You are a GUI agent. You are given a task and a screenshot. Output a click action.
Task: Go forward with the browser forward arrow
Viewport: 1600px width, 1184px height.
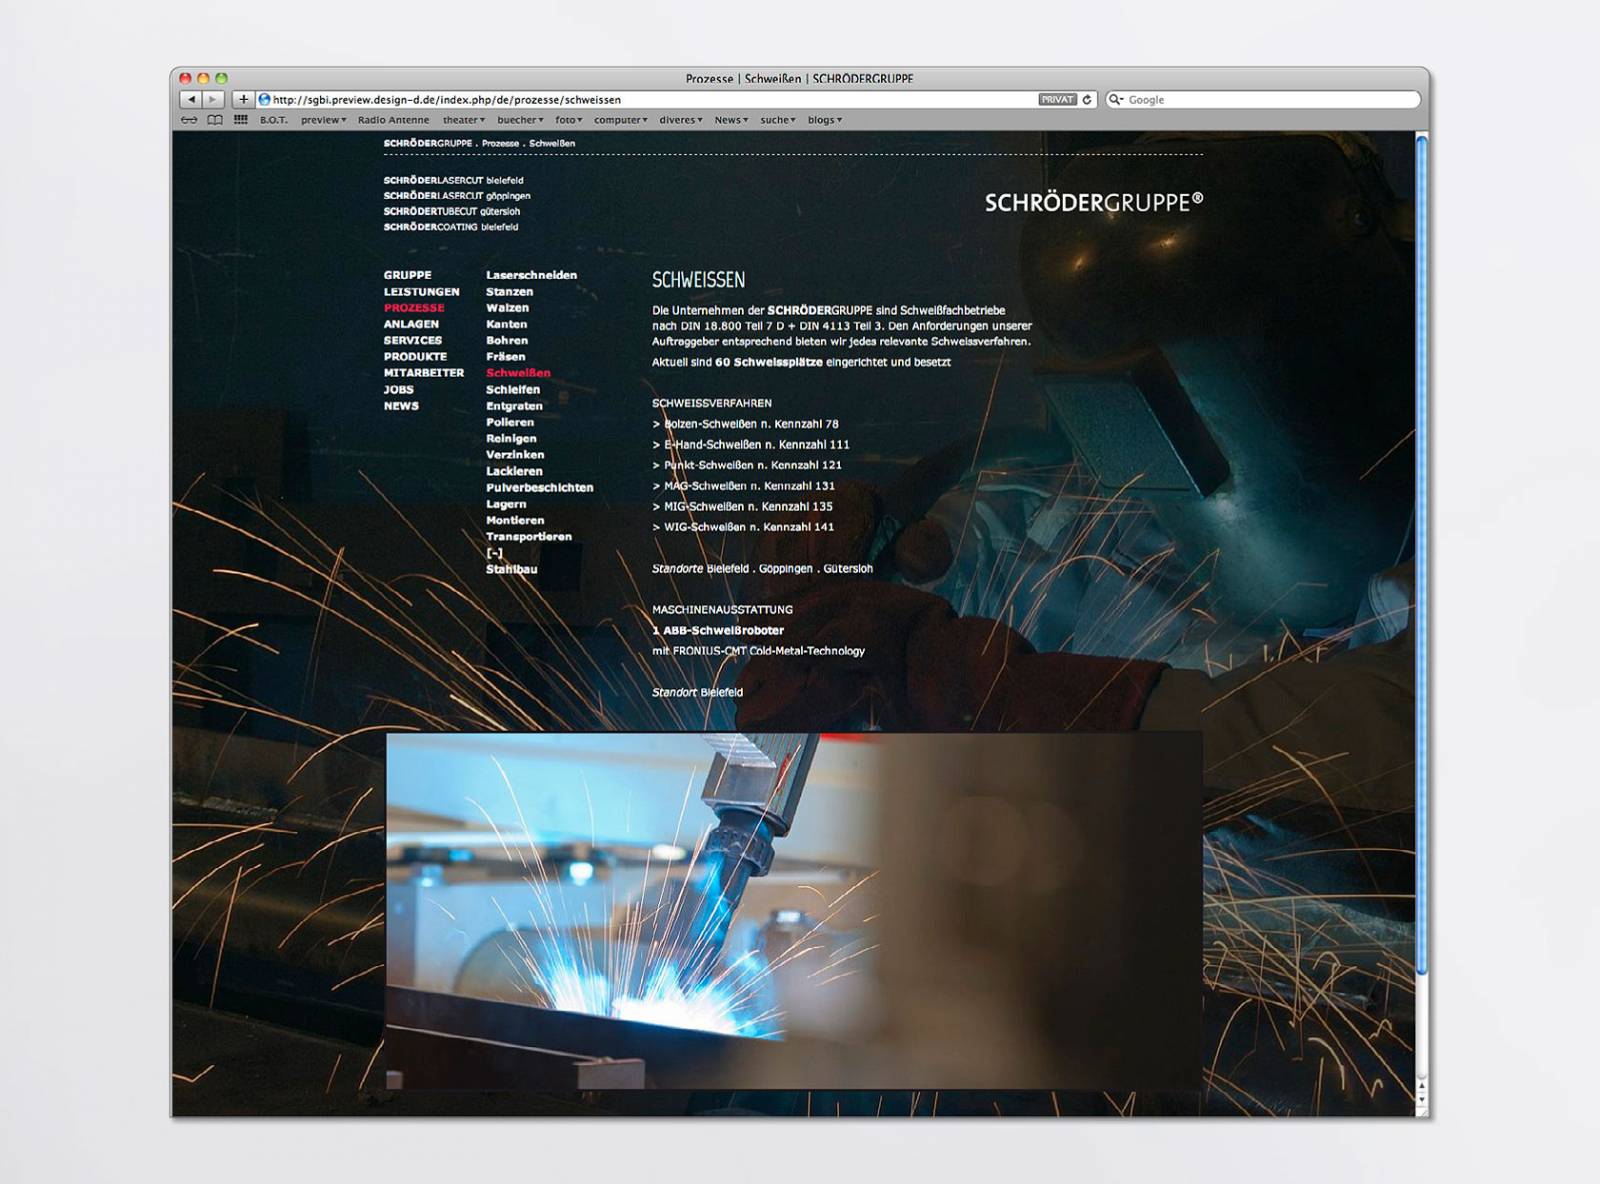point(213,100)
